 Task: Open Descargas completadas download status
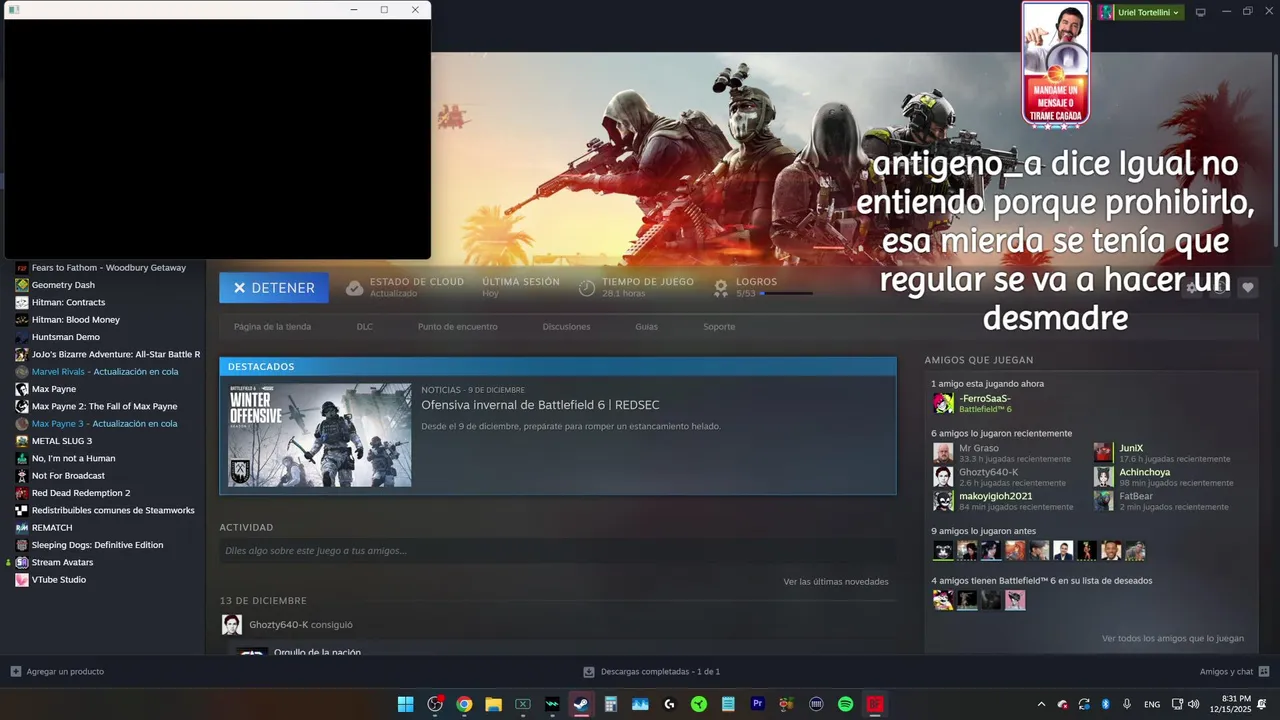(x=651, y=672)
